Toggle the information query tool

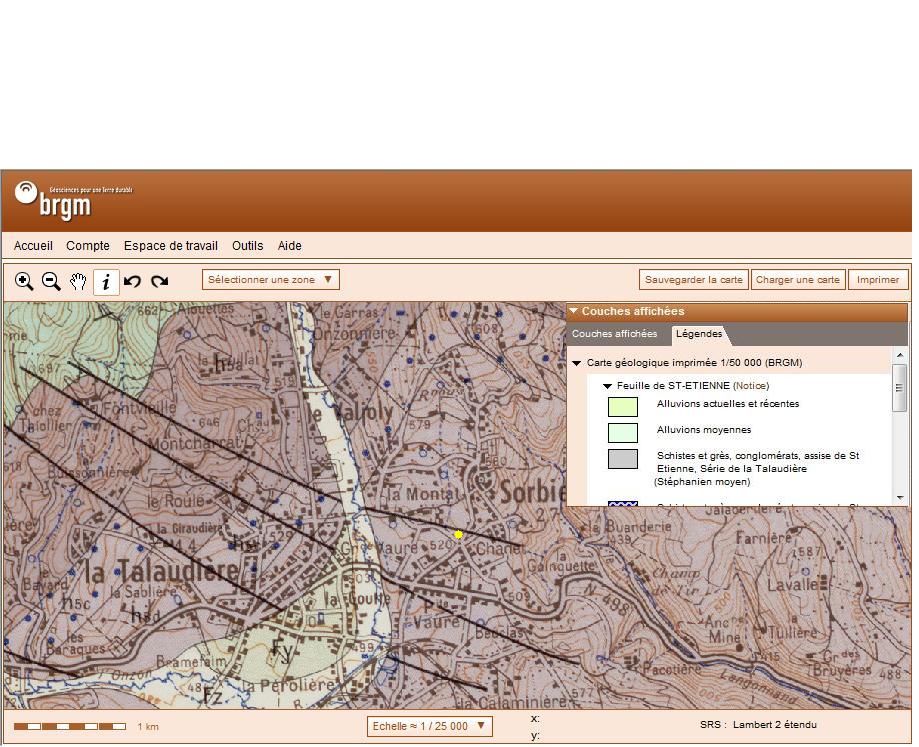[x=106, y=282]
